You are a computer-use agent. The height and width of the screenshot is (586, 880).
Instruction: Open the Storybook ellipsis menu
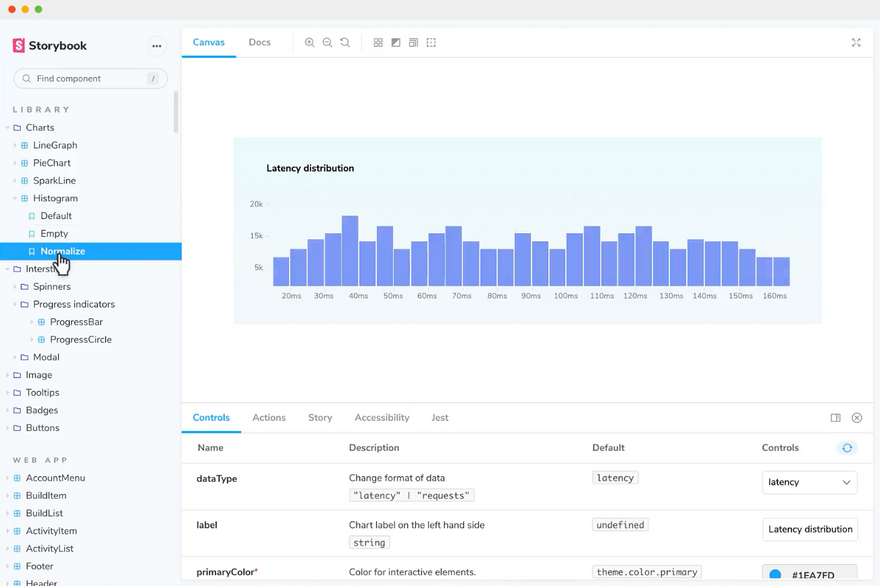(156, 46)
